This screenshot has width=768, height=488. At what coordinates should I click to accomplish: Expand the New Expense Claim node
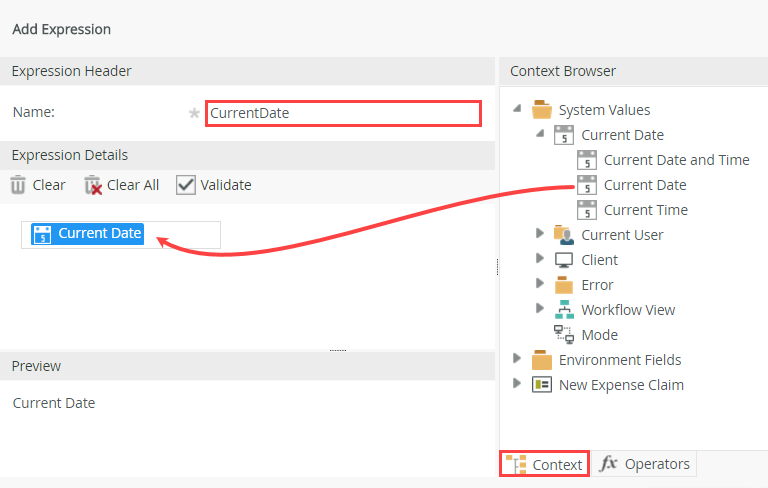pos(517,384)
